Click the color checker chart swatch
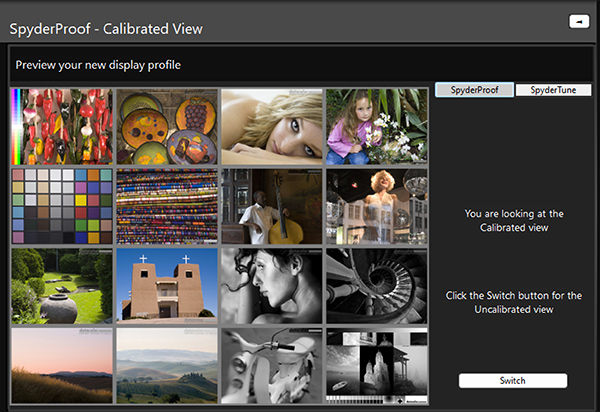This screenshot has height=412, width=600. [61, 206]
